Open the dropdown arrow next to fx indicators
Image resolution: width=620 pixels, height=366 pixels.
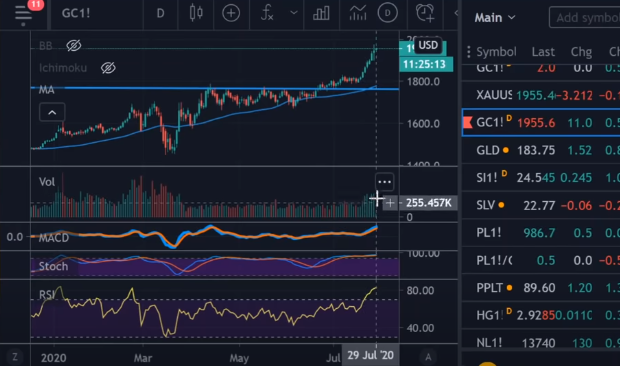click(x=294, y=13)
